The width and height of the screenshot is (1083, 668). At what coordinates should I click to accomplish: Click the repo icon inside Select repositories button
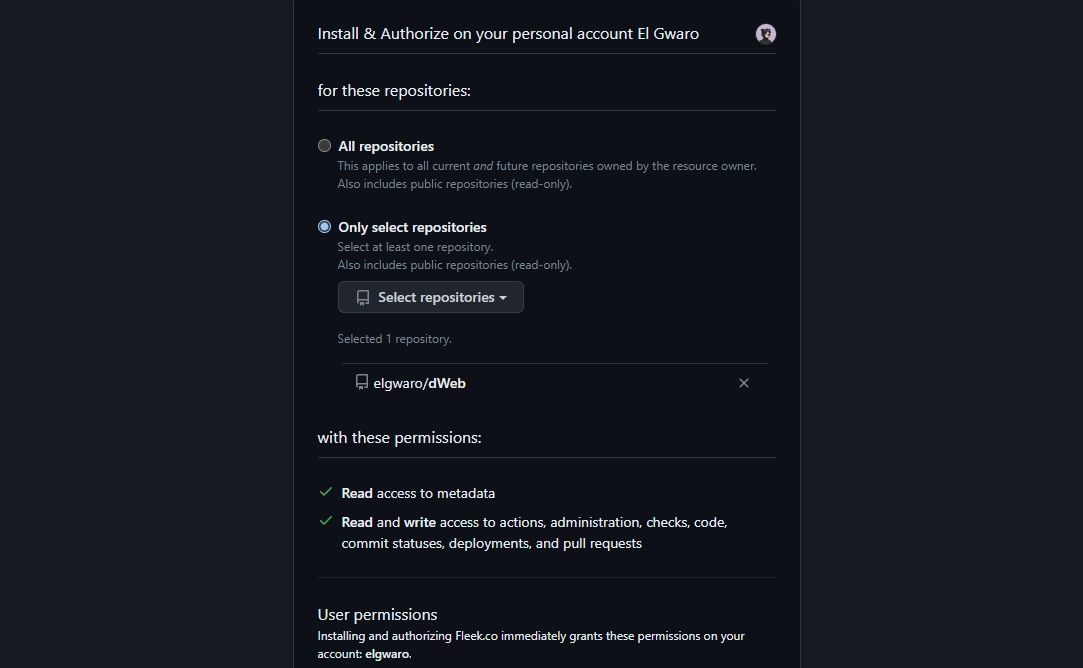tap(361, 296)
